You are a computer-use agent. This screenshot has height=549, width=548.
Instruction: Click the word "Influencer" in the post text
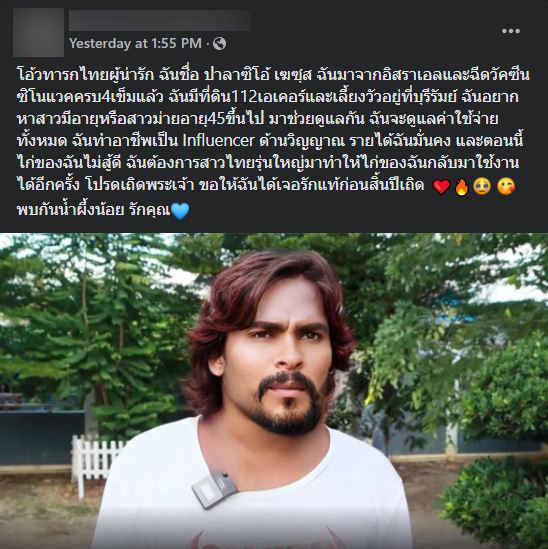(218, 140)
